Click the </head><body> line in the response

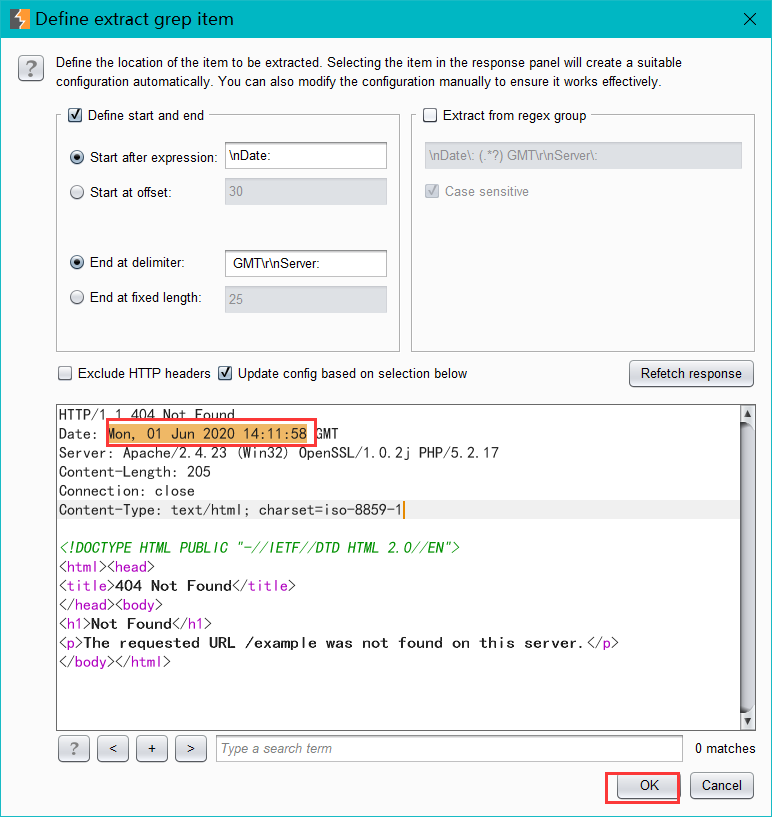click(x=111, y=605)
